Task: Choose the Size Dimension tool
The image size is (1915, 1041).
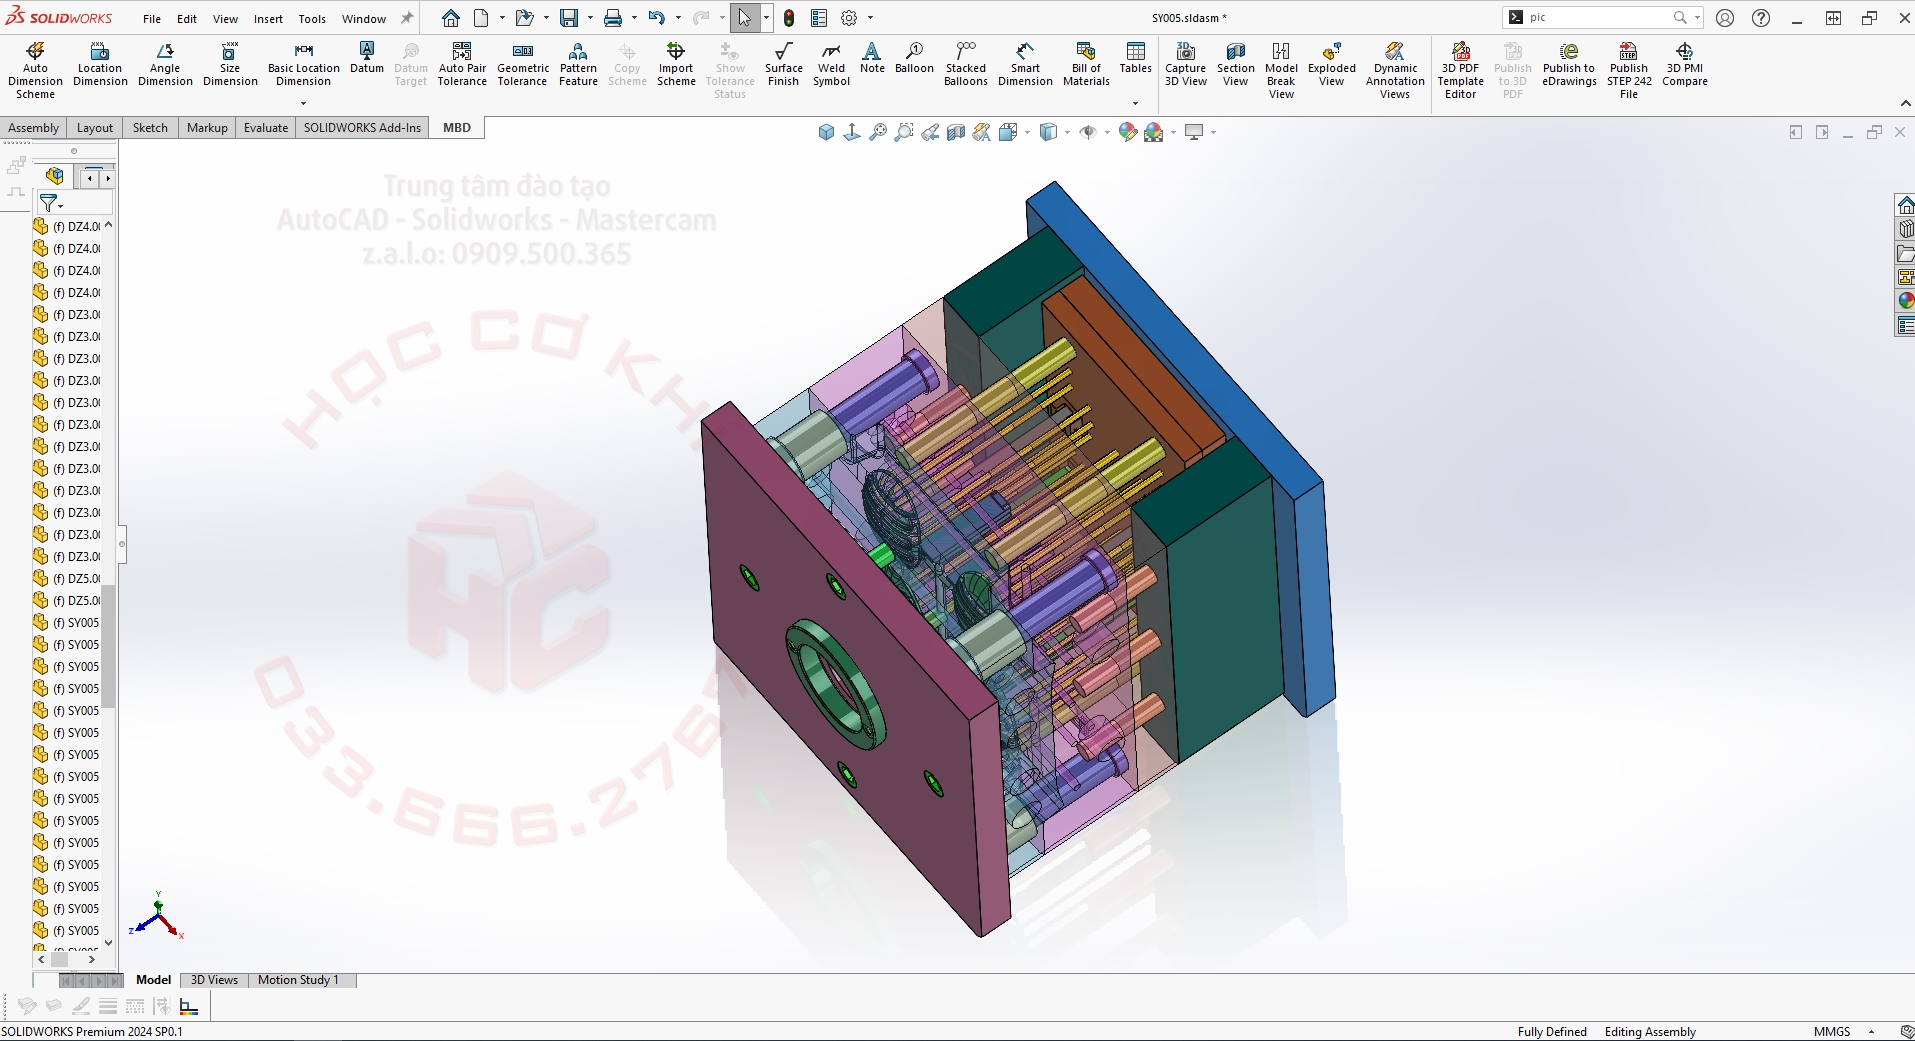Action: tap(230, 64)
